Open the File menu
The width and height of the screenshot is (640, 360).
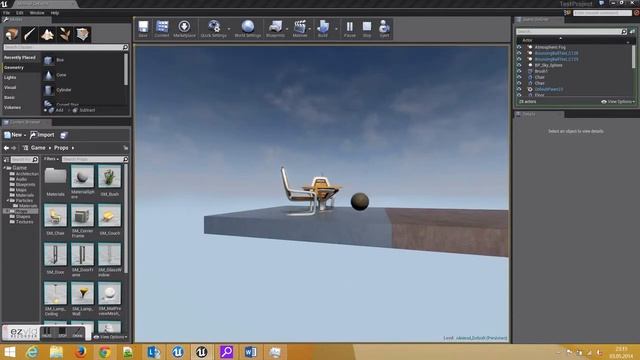7,13
